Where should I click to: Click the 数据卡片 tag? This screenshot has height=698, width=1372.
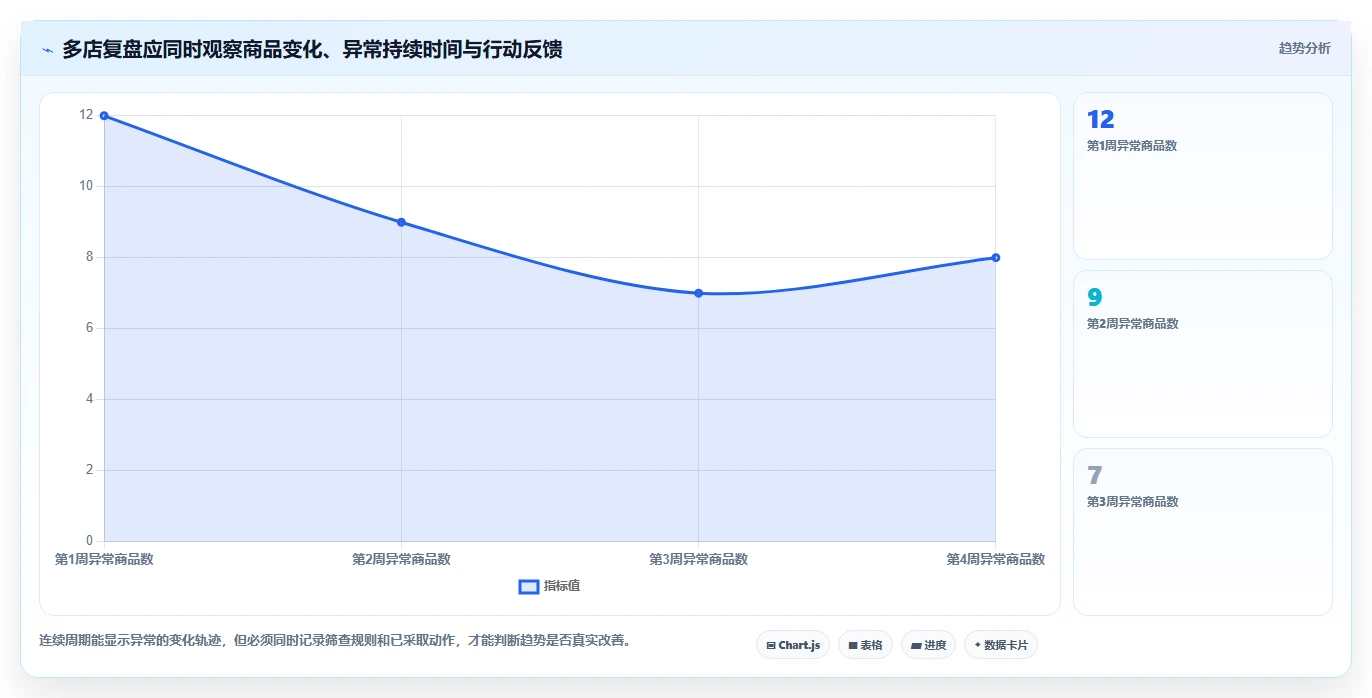click(x=1000, y=645)
